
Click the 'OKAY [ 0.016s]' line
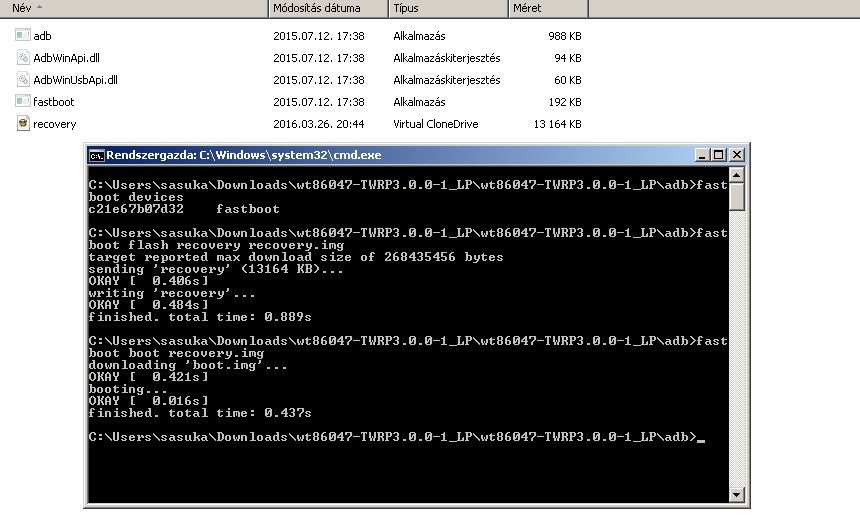point(148,401)
